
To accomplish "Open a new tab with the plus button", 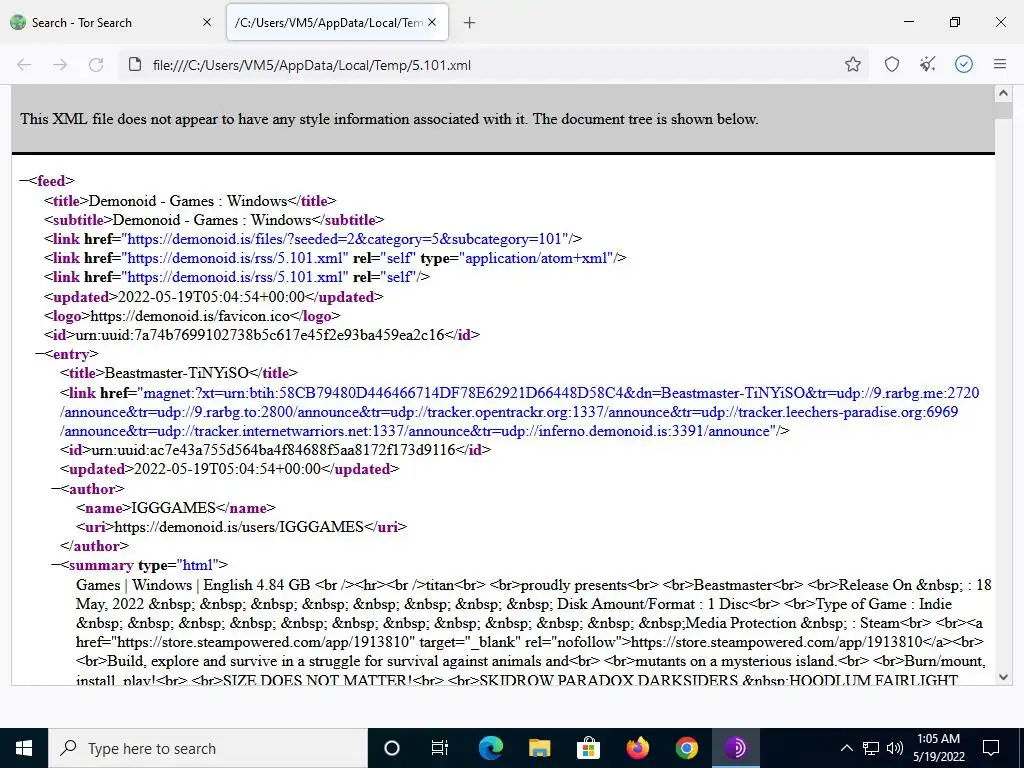I will coord(470,23).
